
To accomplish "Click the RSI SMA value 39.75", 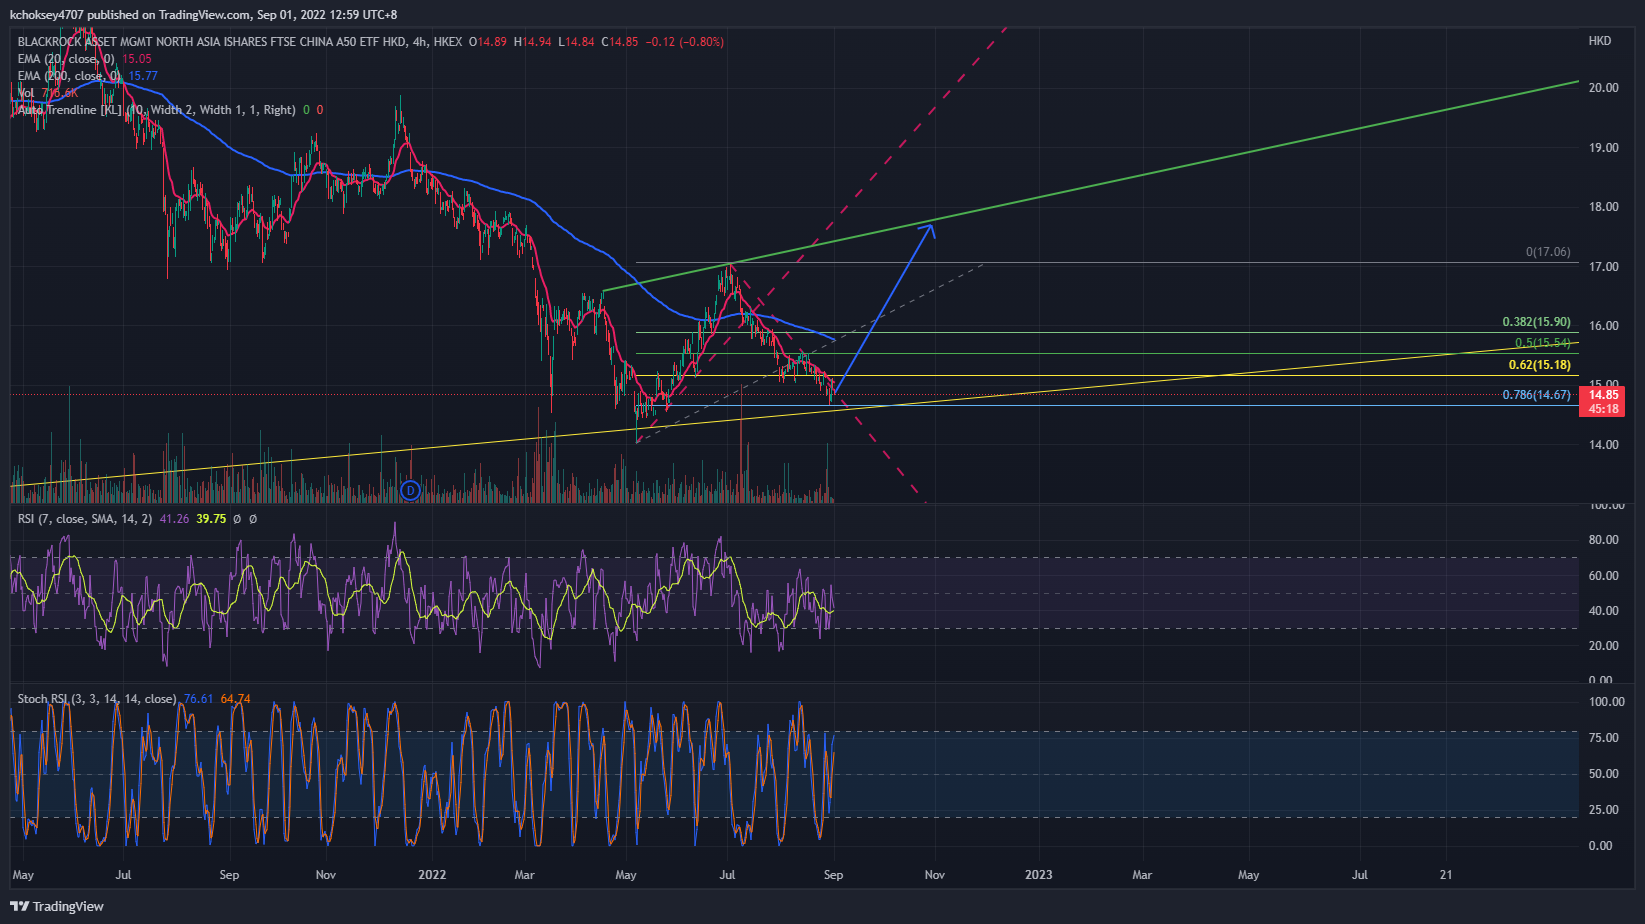I will tap(211, 519).
